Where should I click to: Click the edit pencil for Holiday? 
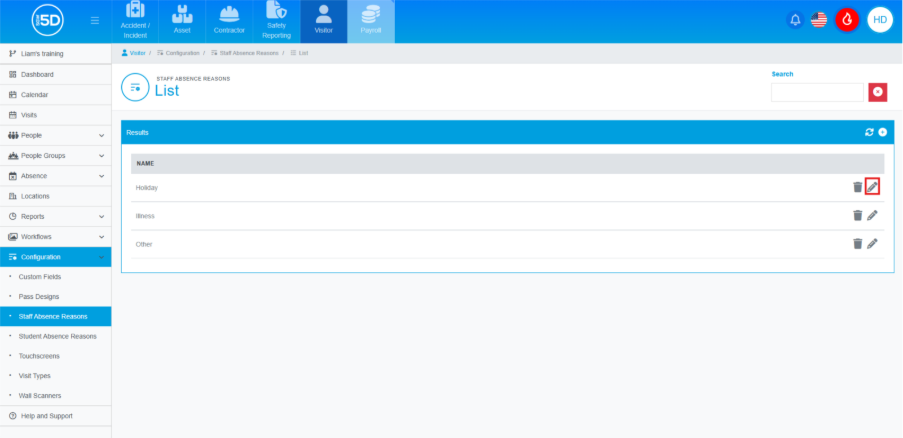coord(872,187)
